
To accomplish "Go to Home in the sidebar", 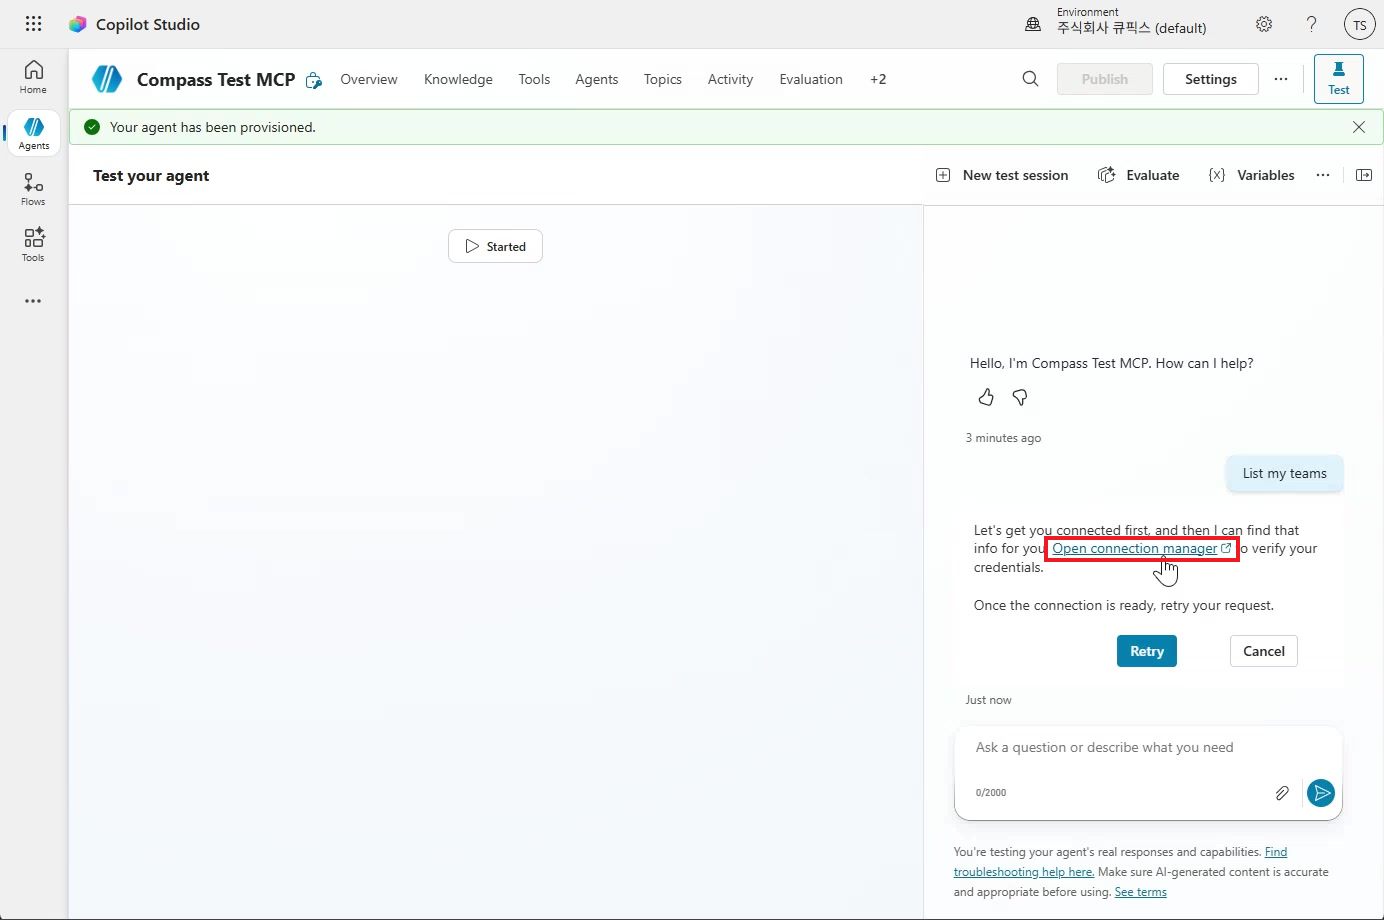I will (33, 77).
